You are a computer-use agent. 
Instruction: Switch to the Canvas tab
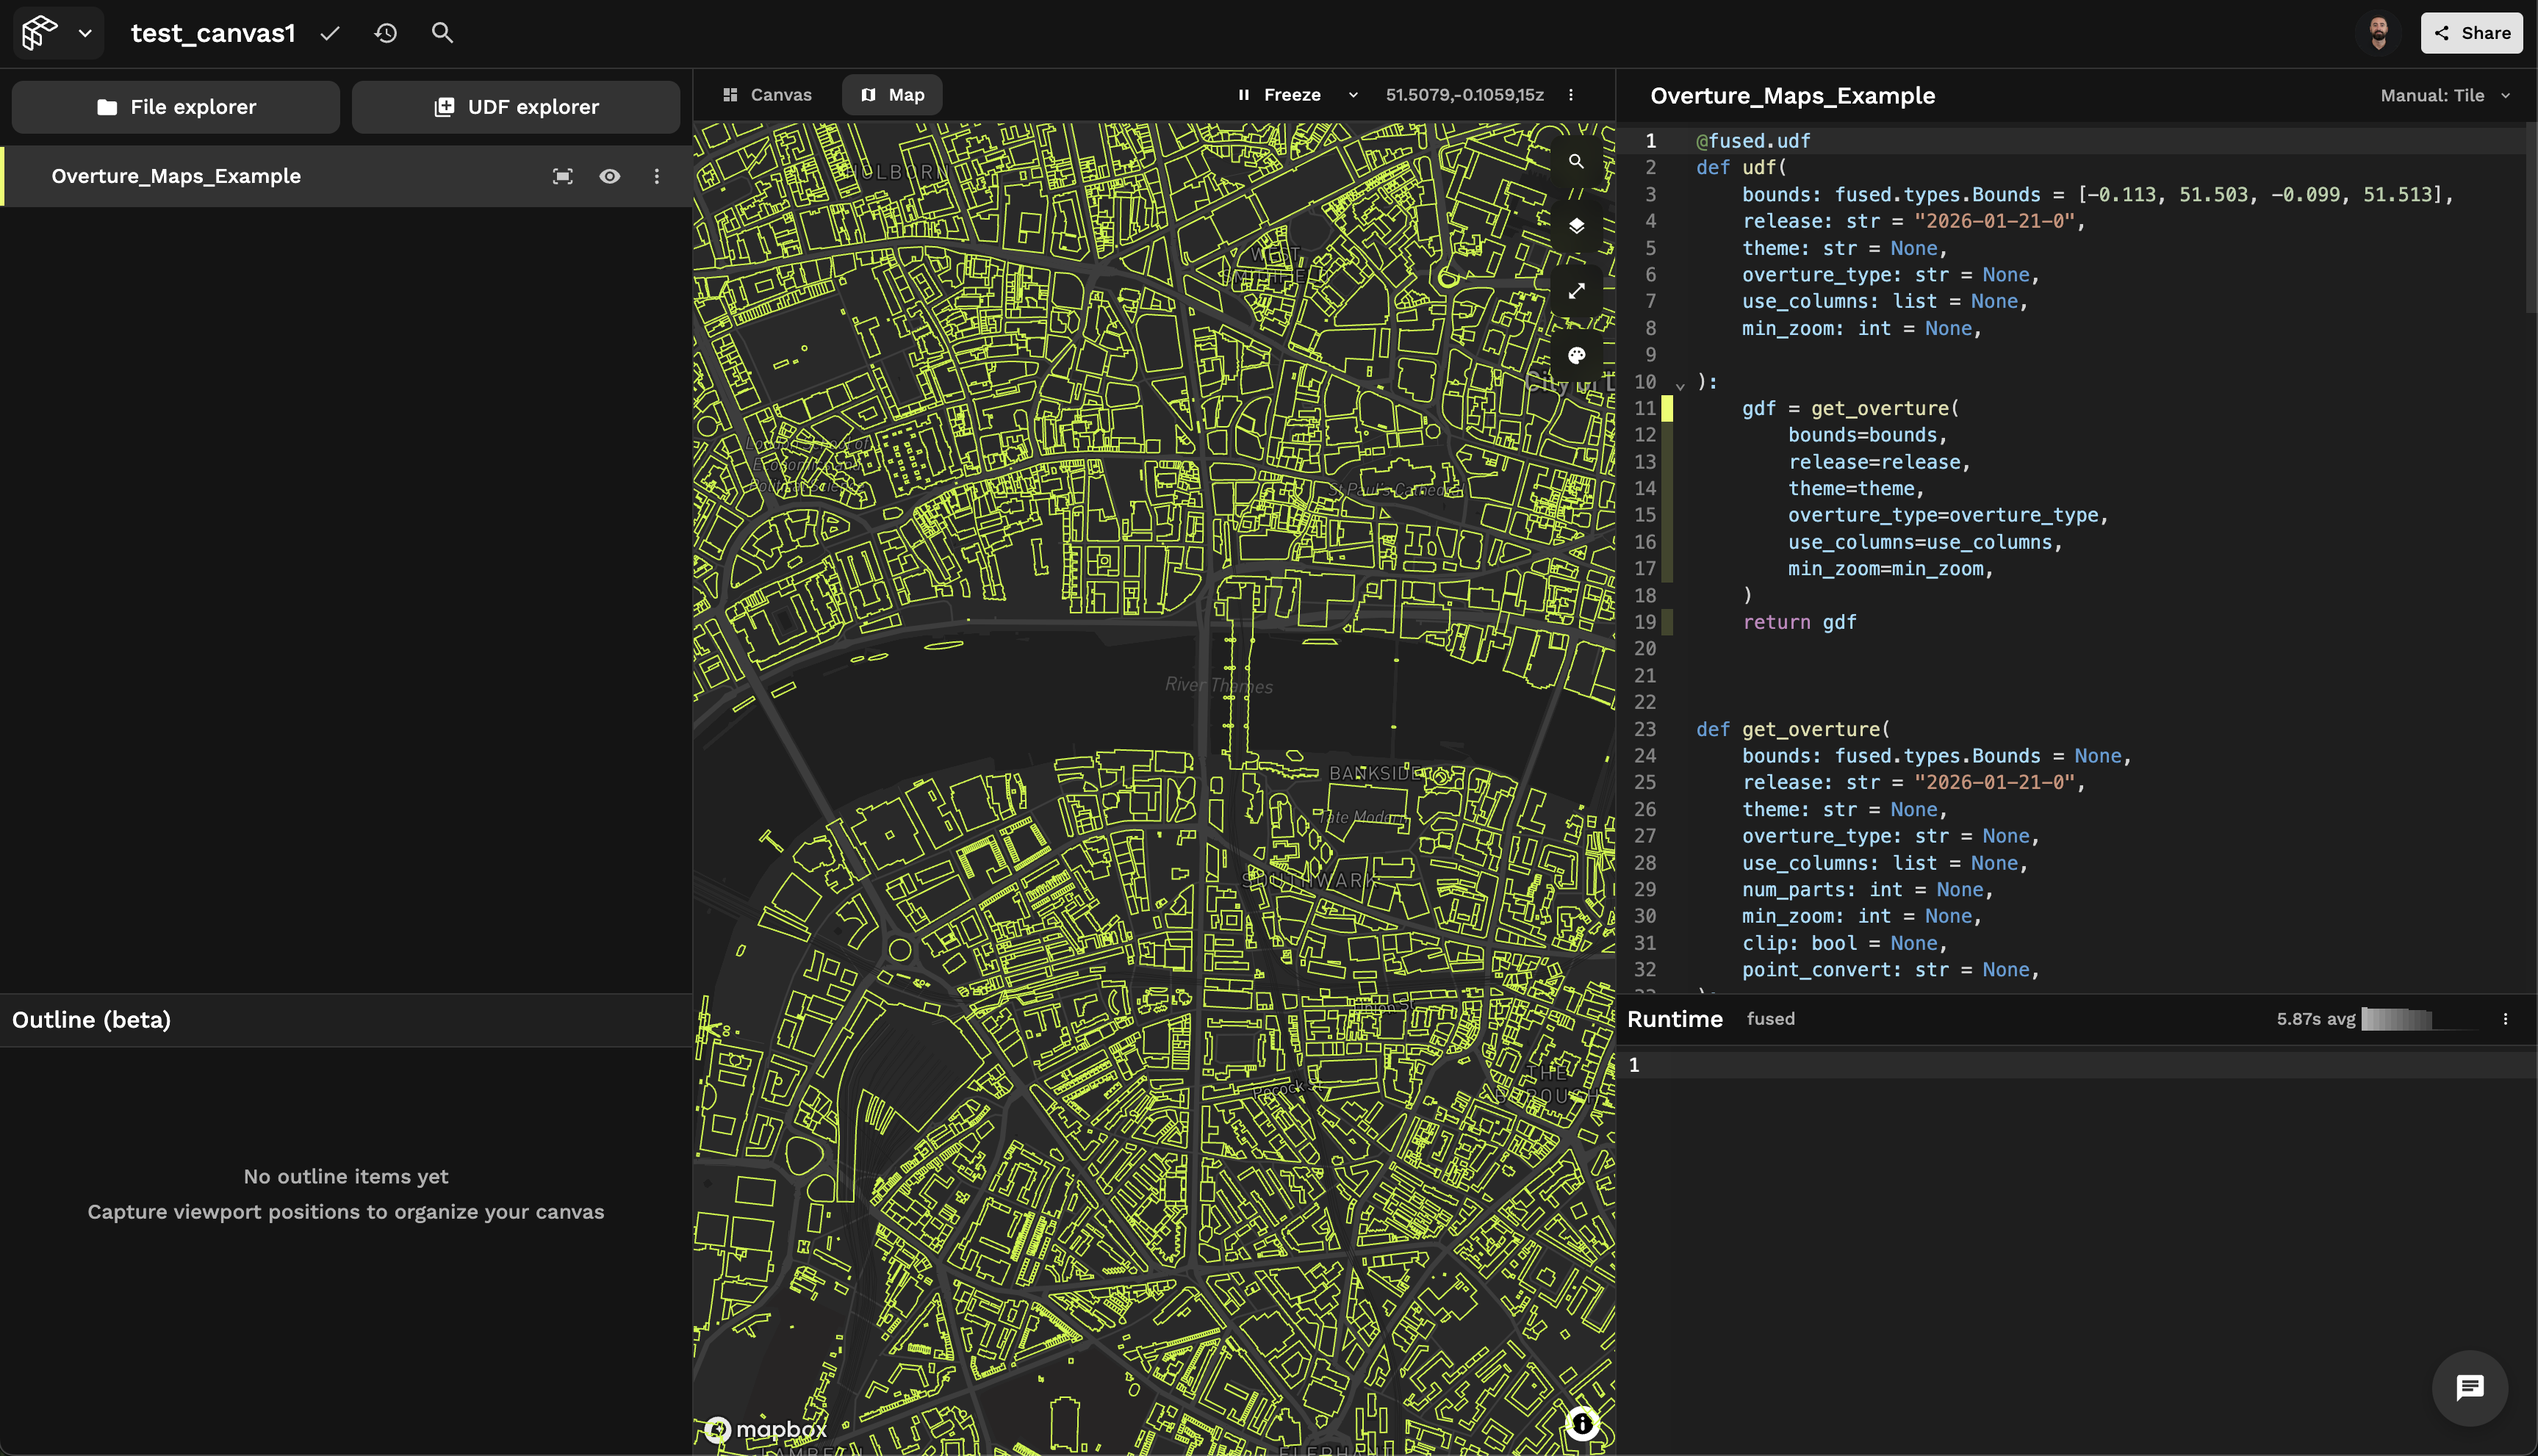pos(768,94)
